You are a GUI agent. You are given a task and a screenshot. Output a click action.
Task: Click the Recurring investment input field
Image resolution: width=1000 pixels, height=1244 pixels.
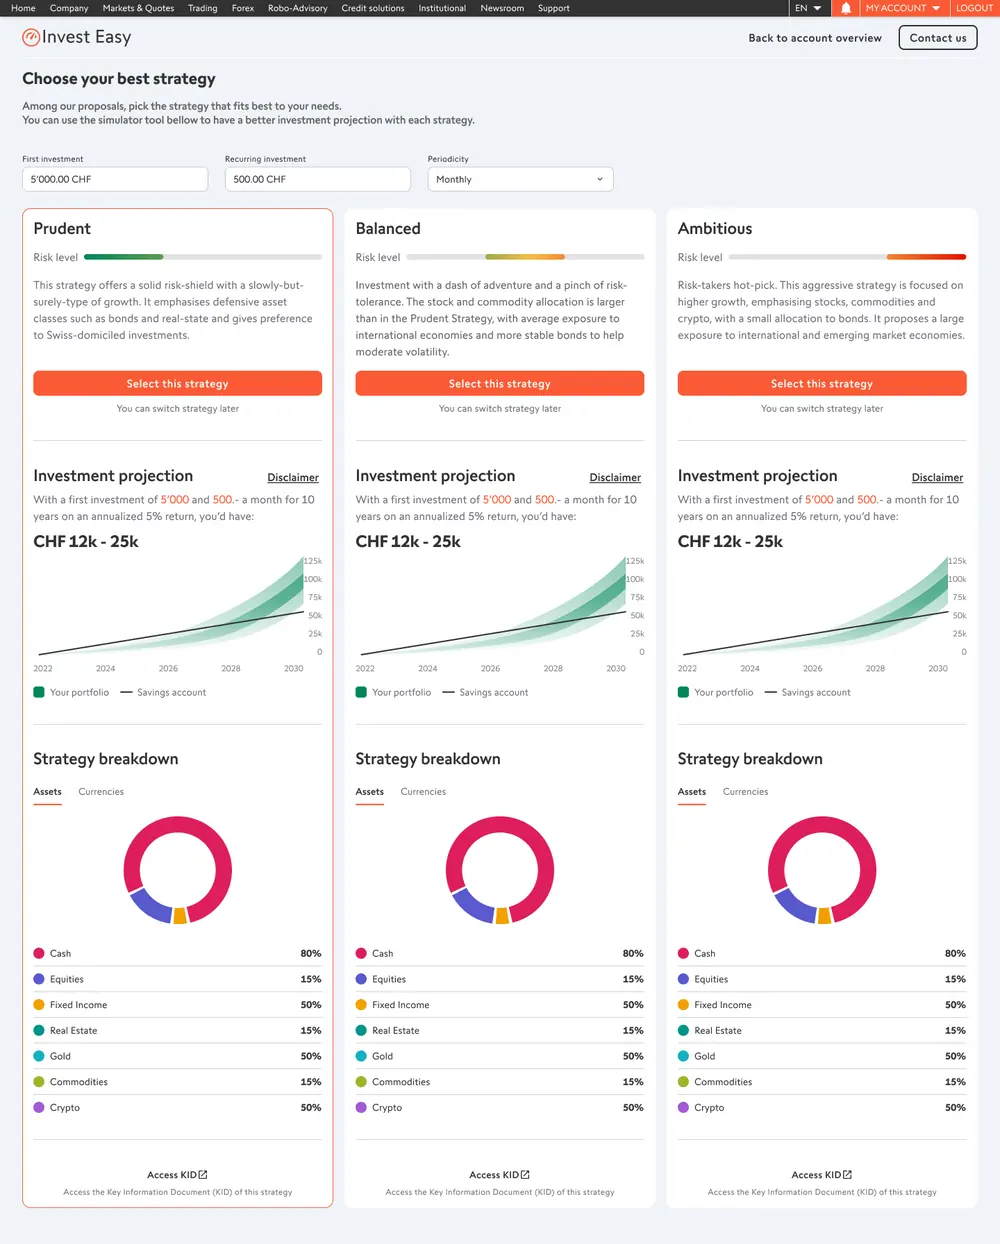(318, 179)
